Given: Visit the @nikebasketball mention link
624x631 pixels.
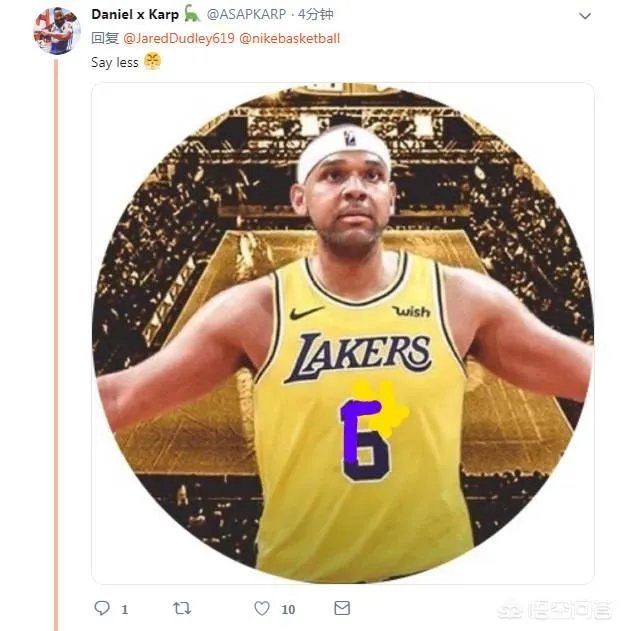Looking at the screenshot, I should tap(289, 38).
